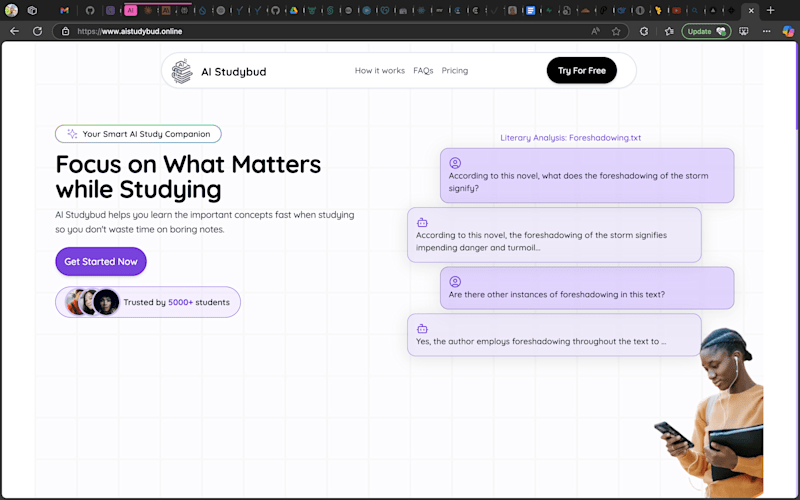Image resolution: width=800 pixels, height=500 pixels.
Task: Open the browser settings ellipsis menu
Action: (x=766, y=31)
